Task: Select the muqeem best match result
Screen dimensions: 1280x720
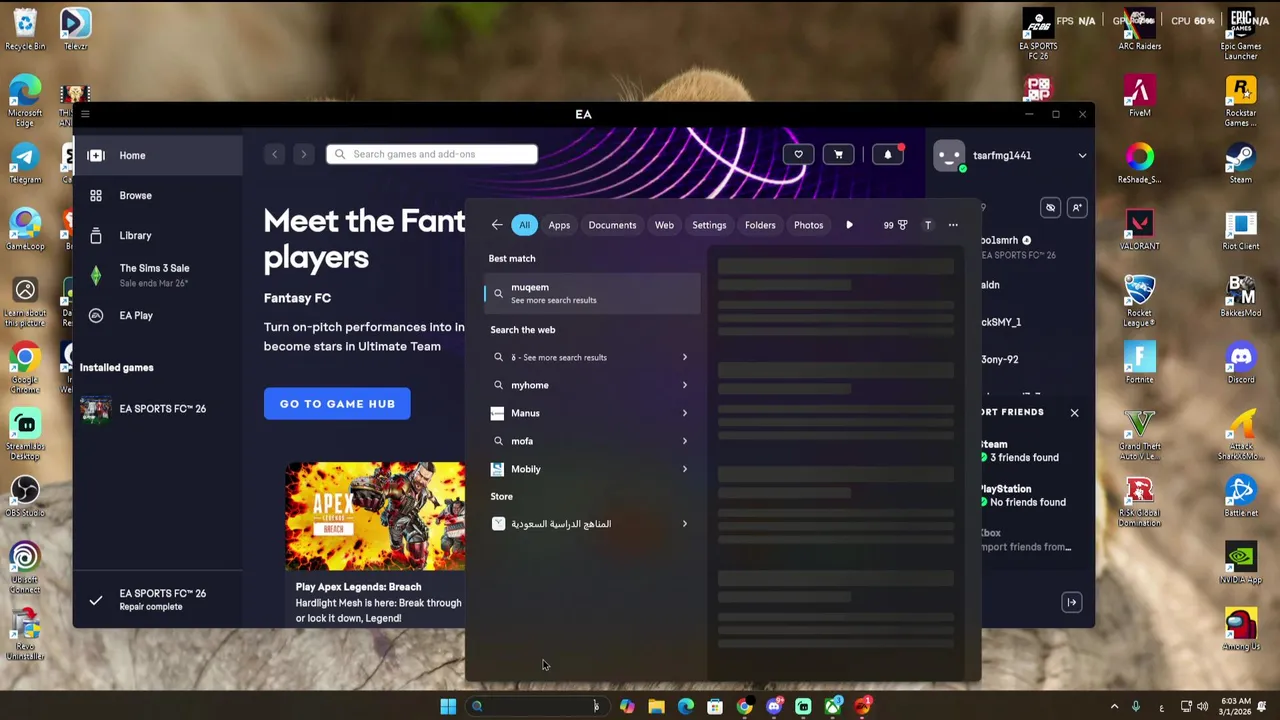Action: tap(593, 293)
